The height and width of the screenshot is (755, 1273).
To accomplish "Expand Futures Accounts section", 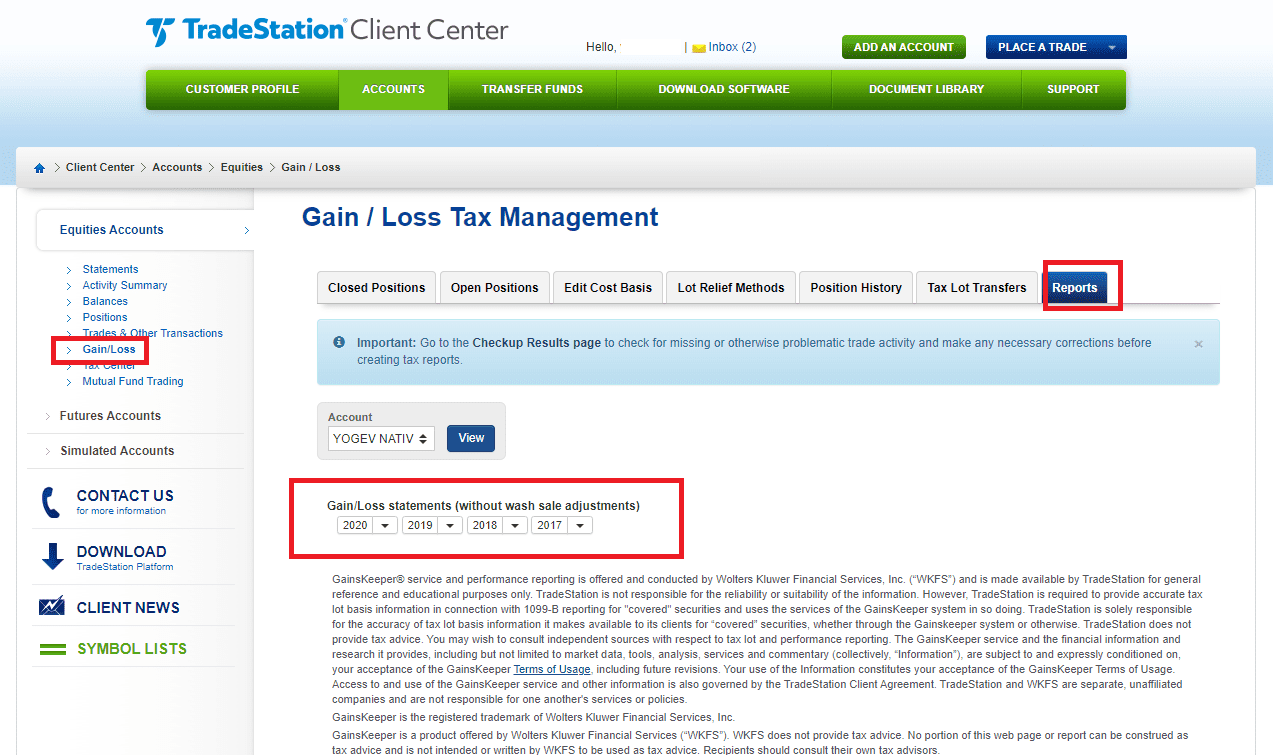I will [x=110, y=416].
